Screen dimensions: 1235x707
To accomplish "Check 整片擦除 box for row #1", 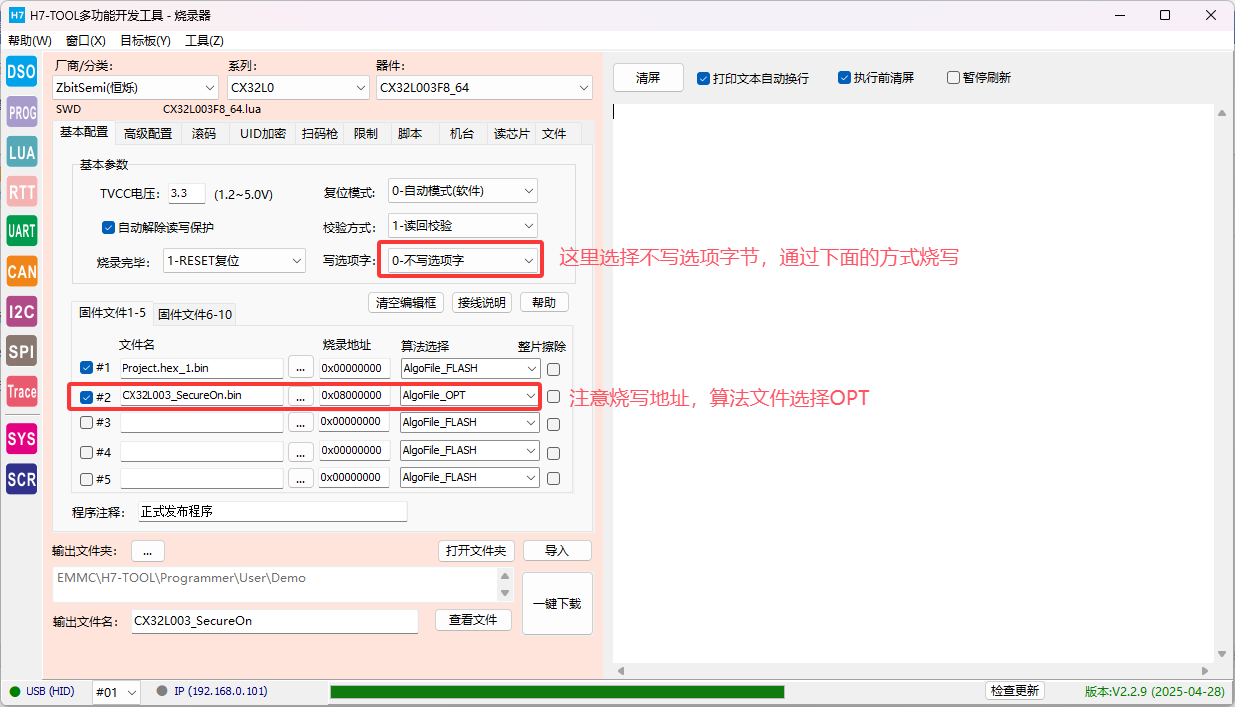I will coord(553,369).
